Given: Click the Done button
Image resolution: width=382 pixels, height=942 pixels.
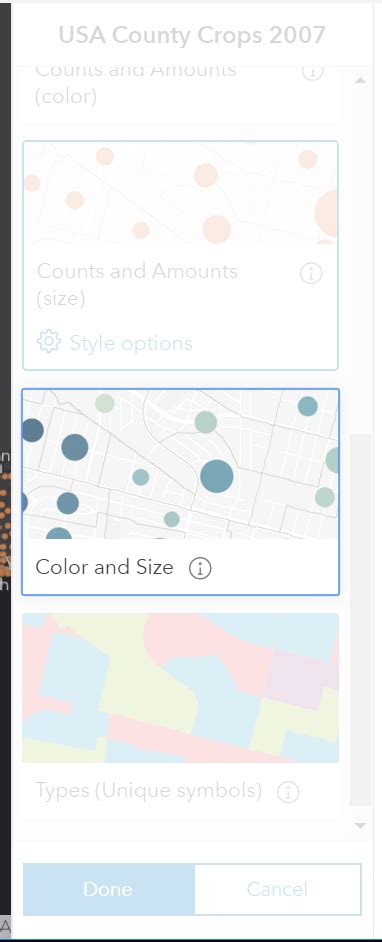Looking at the screenshot, I should tap(109, 889).
